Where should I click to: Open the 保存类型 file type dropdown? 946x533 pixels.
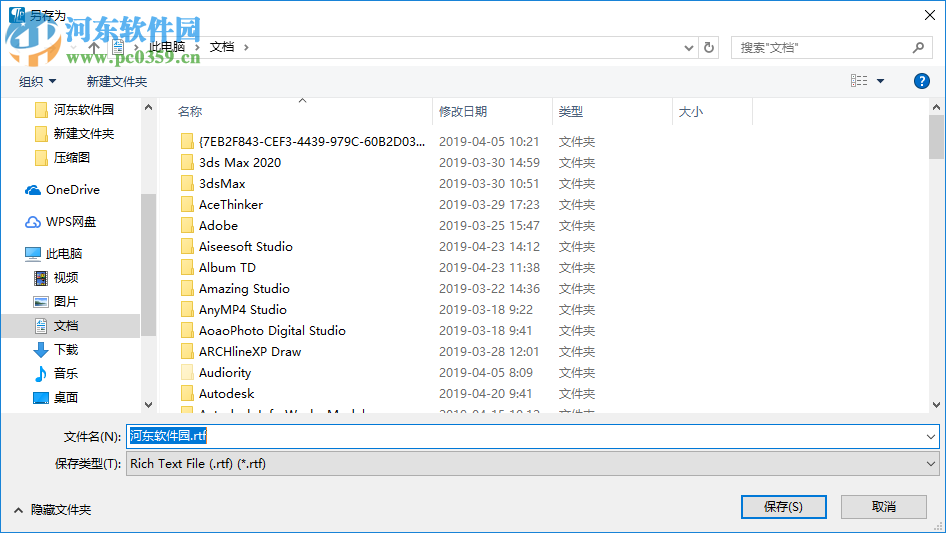[x=533, y=464]
